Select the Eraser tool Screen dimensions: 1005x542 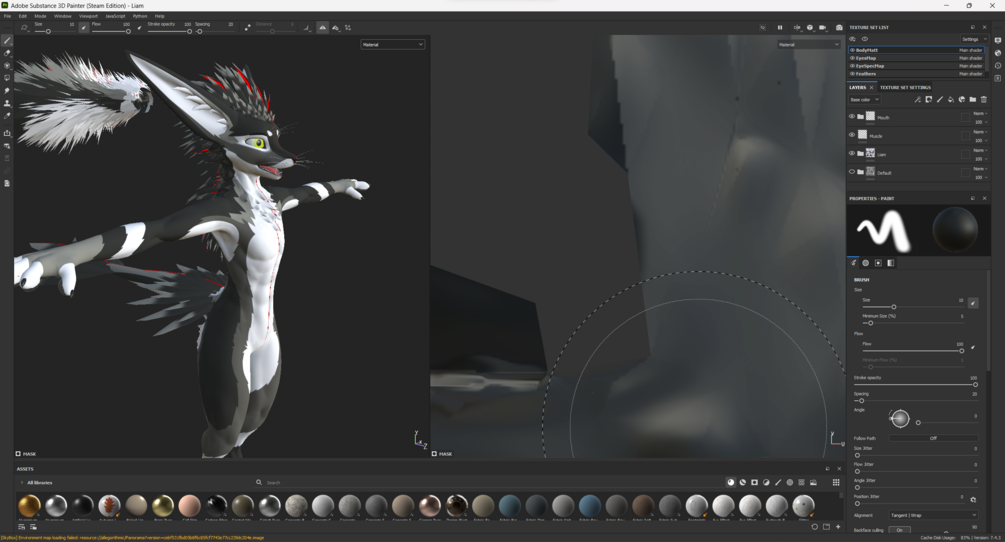pos(7,53)
